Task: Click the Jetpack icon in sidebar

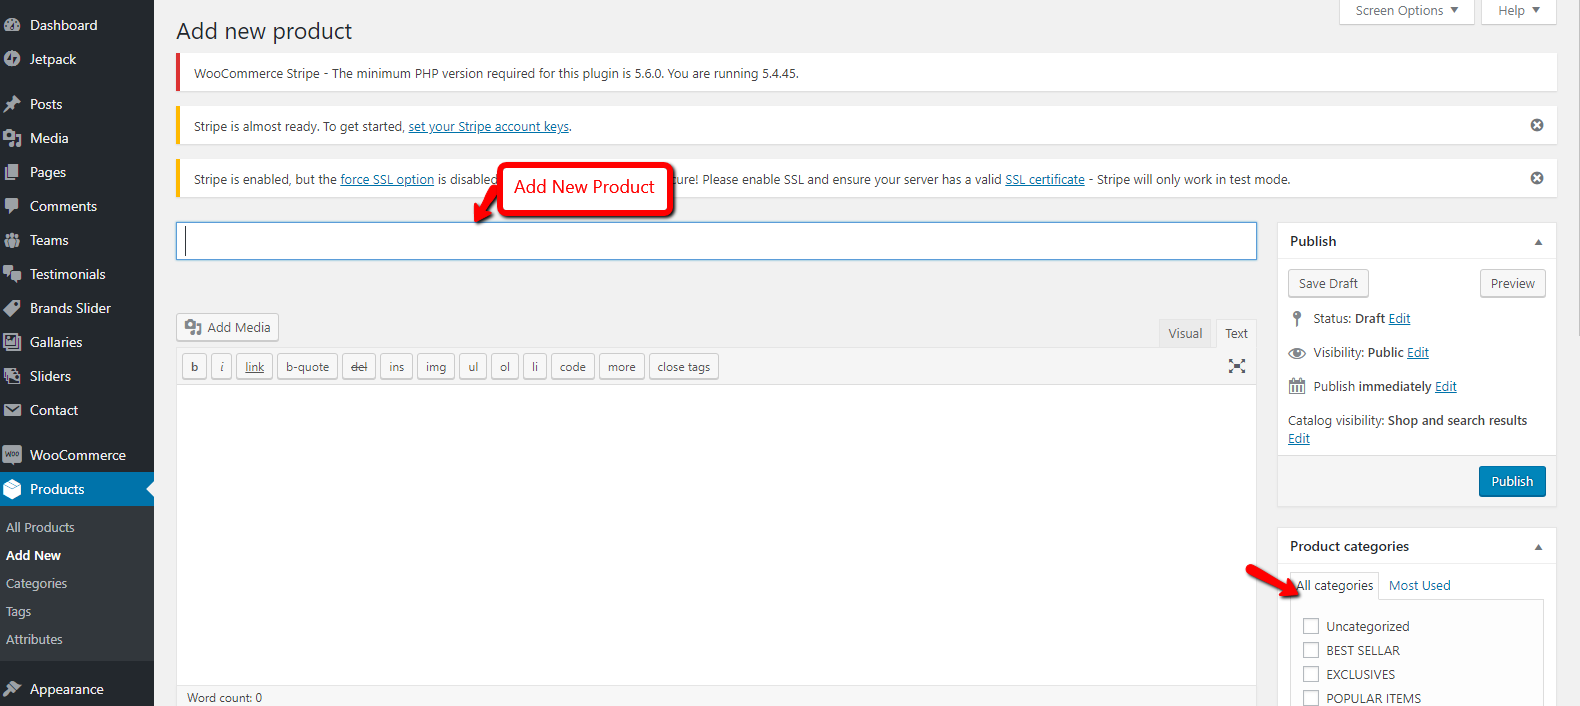Action: [x=12, y=59]
